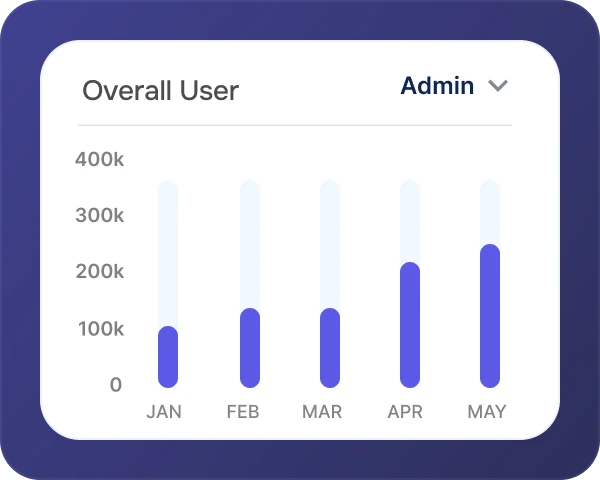Select the filled MAR bar
This screenshot has width=600, height=480.
click(x=330, y=348)
